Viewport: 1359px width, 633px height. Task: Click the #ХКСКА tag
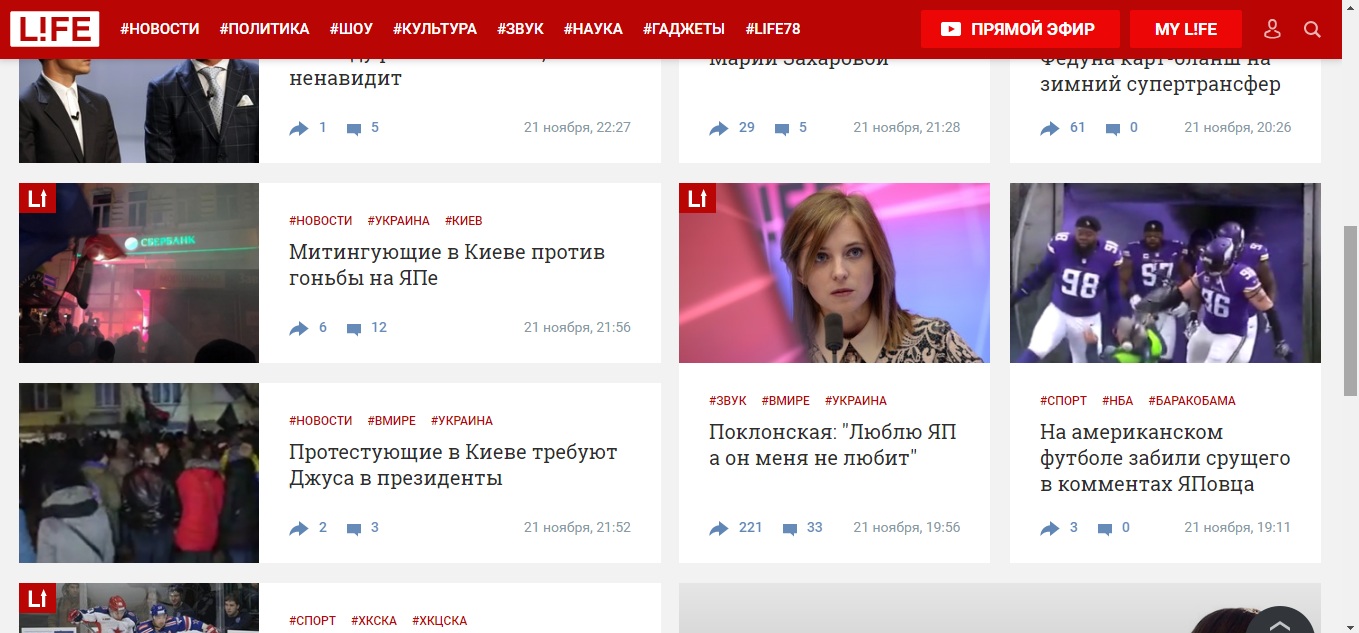(x=374, y=621)
